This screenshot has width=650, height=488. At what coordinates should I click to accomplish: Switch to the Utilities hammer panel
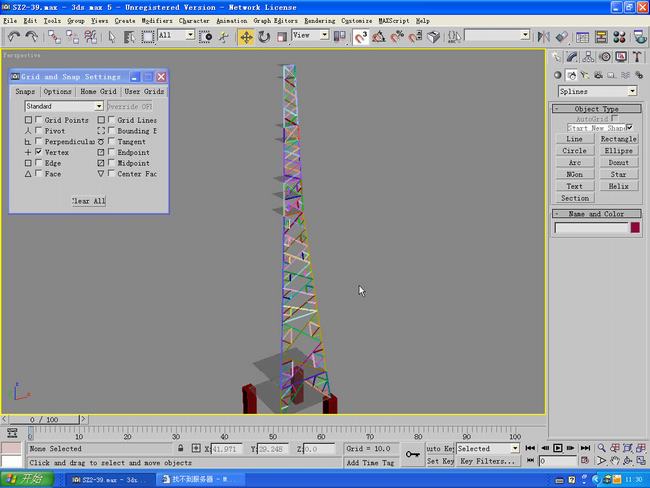point(637,57)
